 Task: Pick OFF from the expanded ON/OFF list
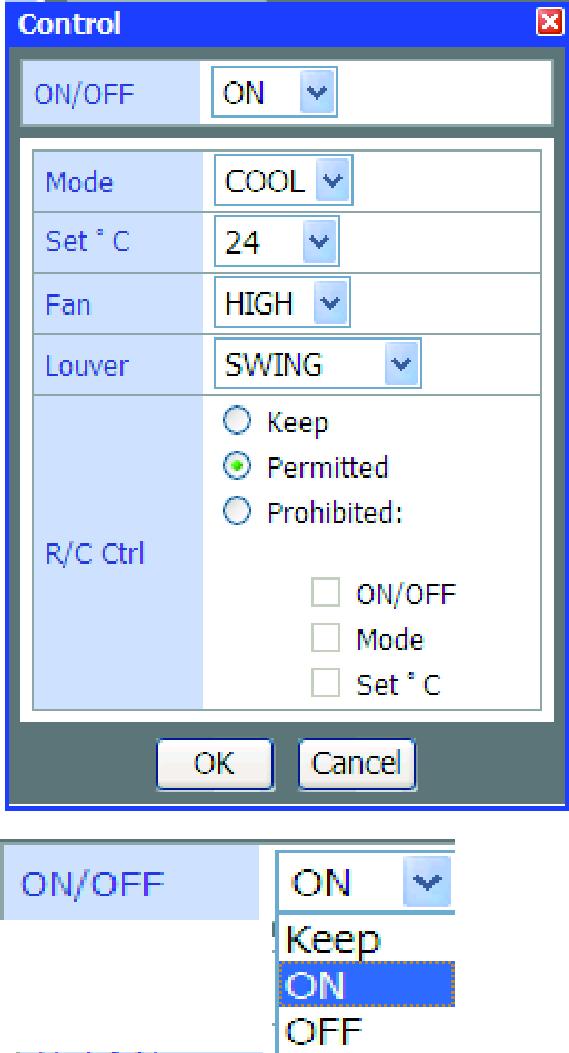367,1029
